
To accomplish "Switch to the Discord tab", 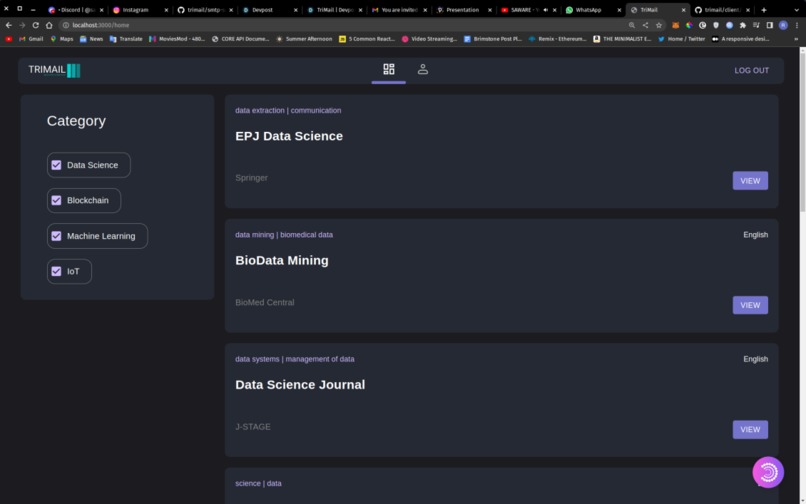I will tap(76, 10).
